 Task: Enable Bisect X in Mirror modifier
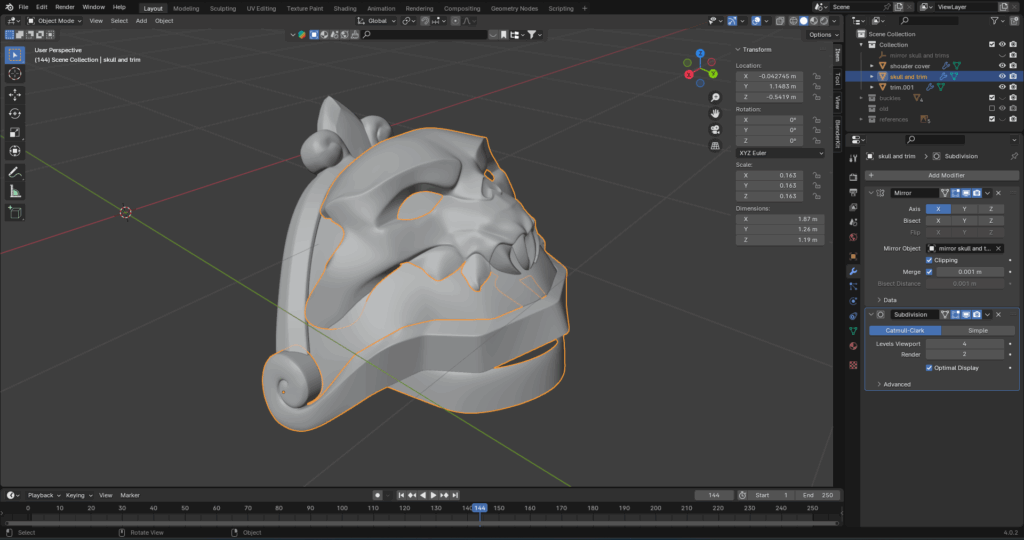coord(938,221)
